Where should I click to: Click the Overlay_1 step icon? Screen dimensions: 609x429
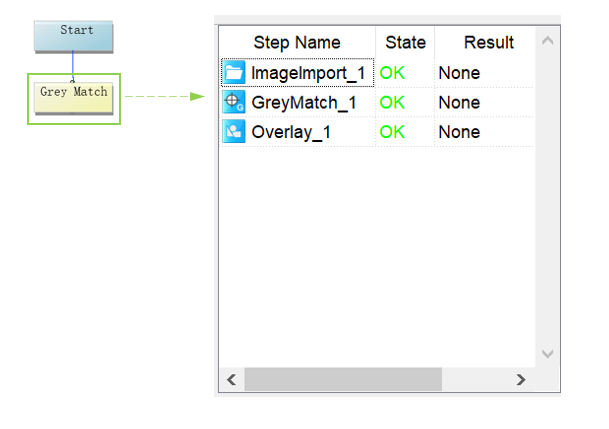(234, 132)
